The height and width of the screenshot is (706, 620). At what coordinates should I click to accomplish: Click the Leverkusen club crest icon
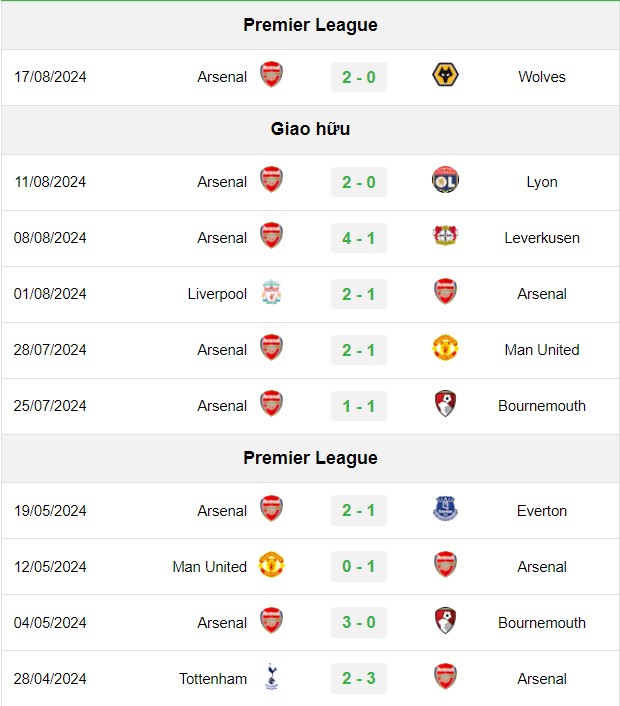coord(445,236)
